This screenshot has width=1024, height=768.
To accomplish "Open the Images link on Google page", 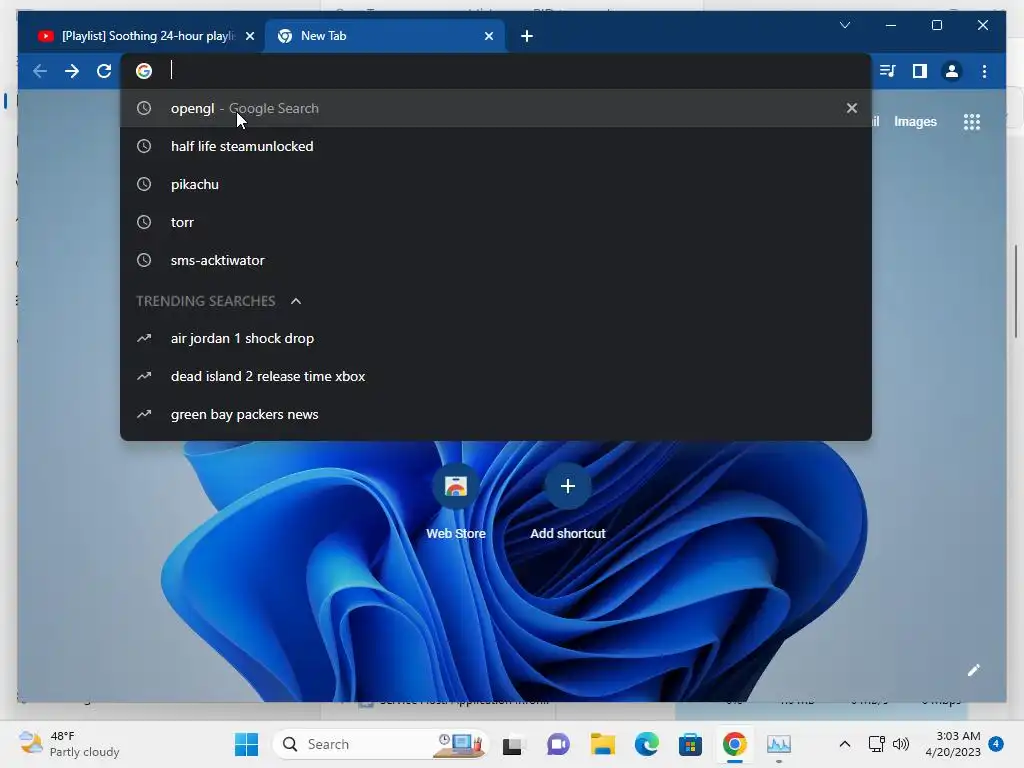I will [915, 121].
